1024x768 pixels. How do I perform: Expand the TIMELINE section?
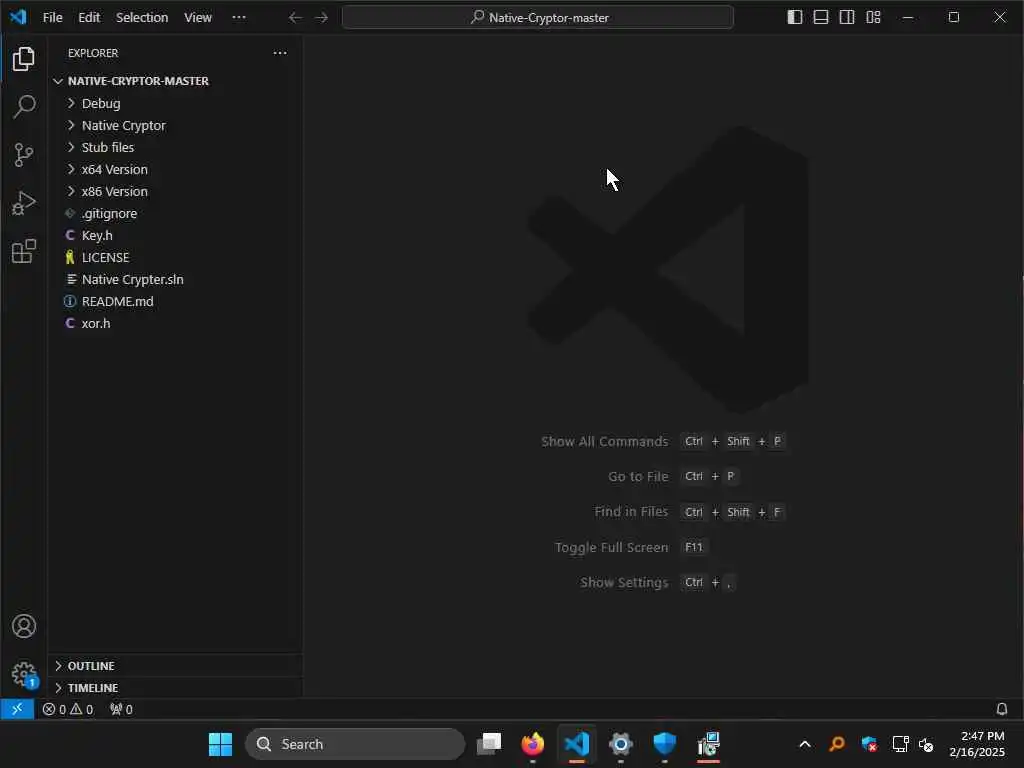pos(175,688)
